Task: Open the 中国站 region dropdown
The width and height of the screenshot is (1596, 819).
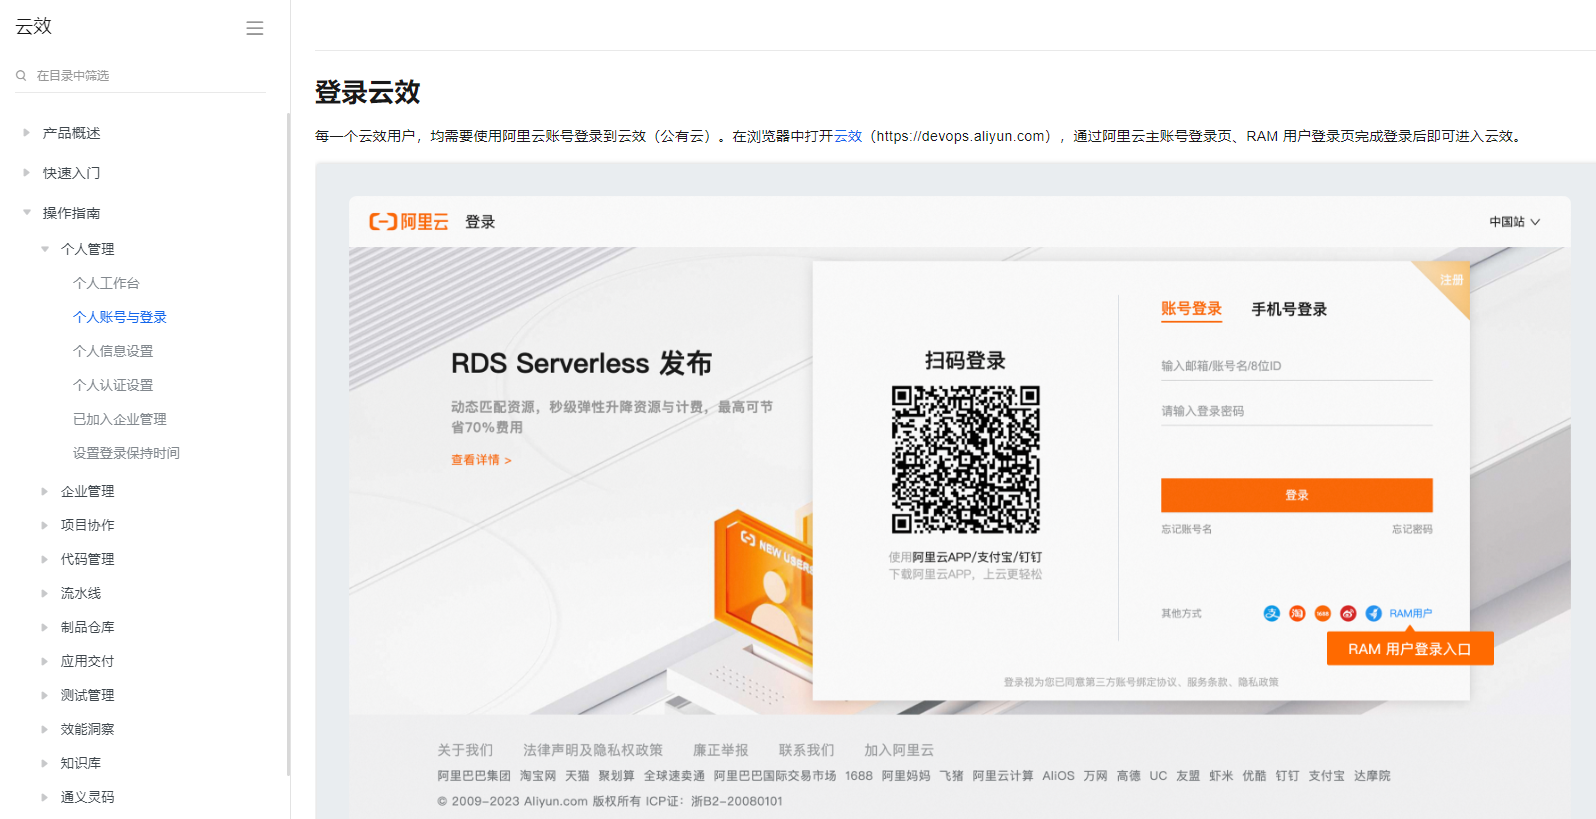Action: coord(1514,222)
